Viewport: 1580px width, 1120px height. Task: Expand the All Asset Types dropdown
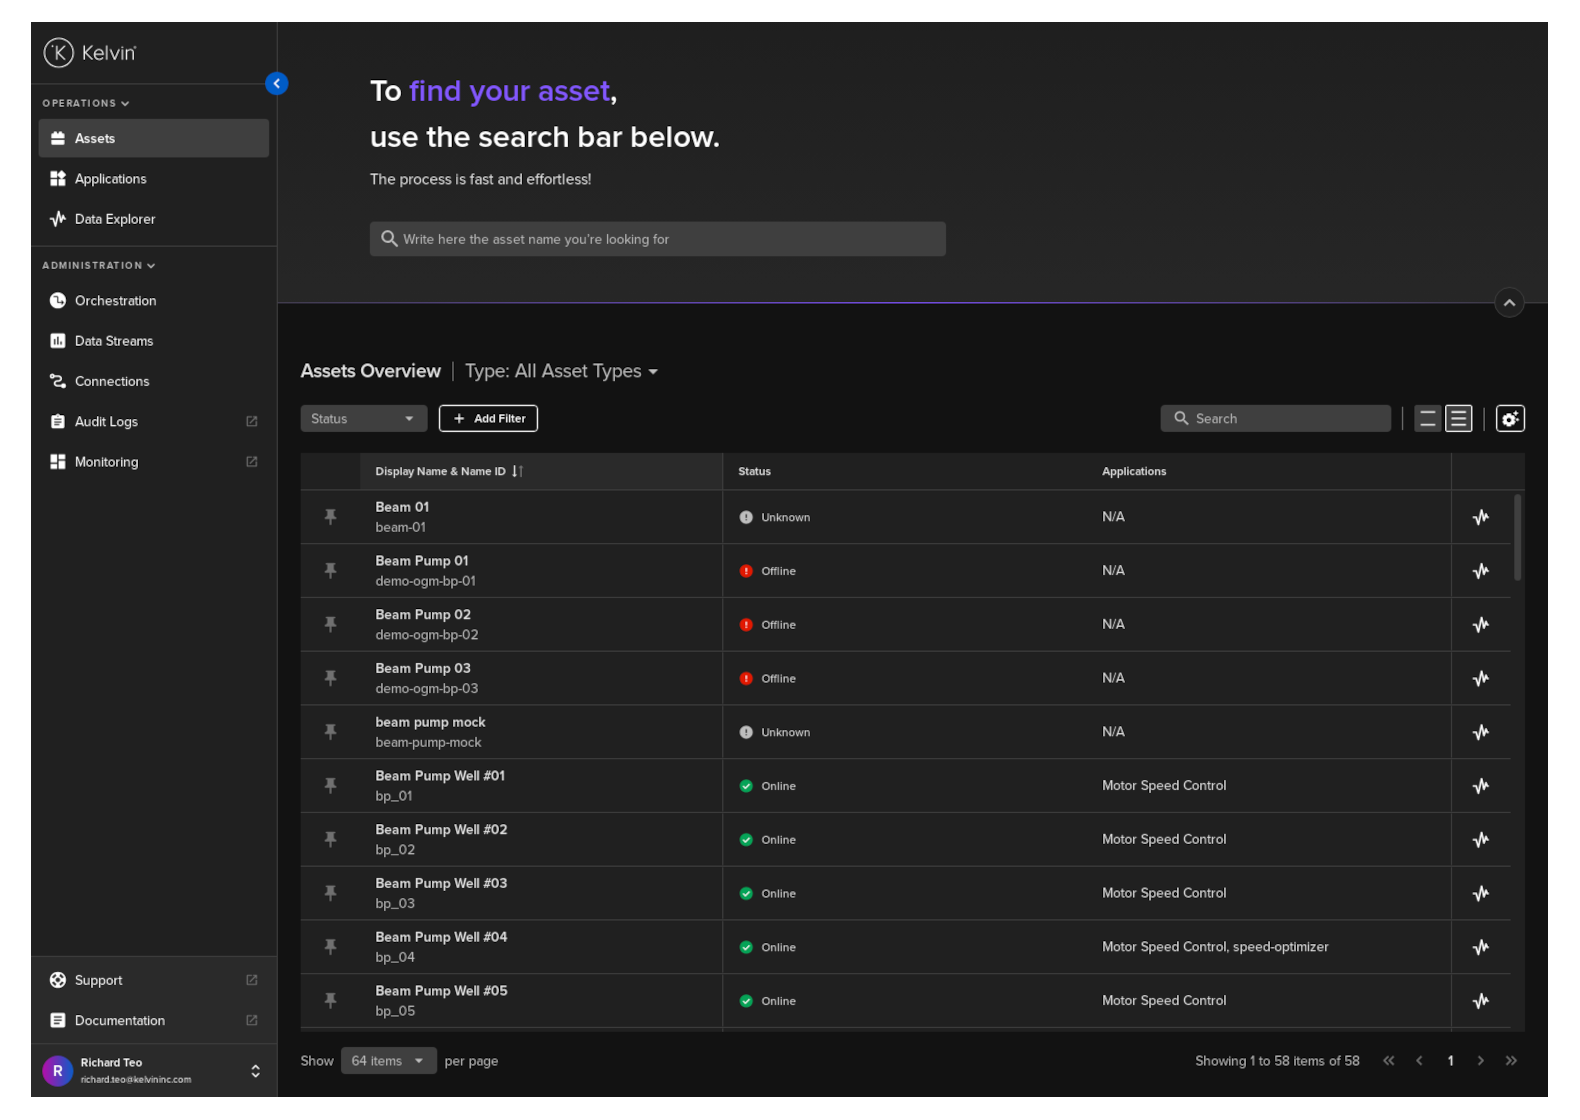(x=561, y=371)
